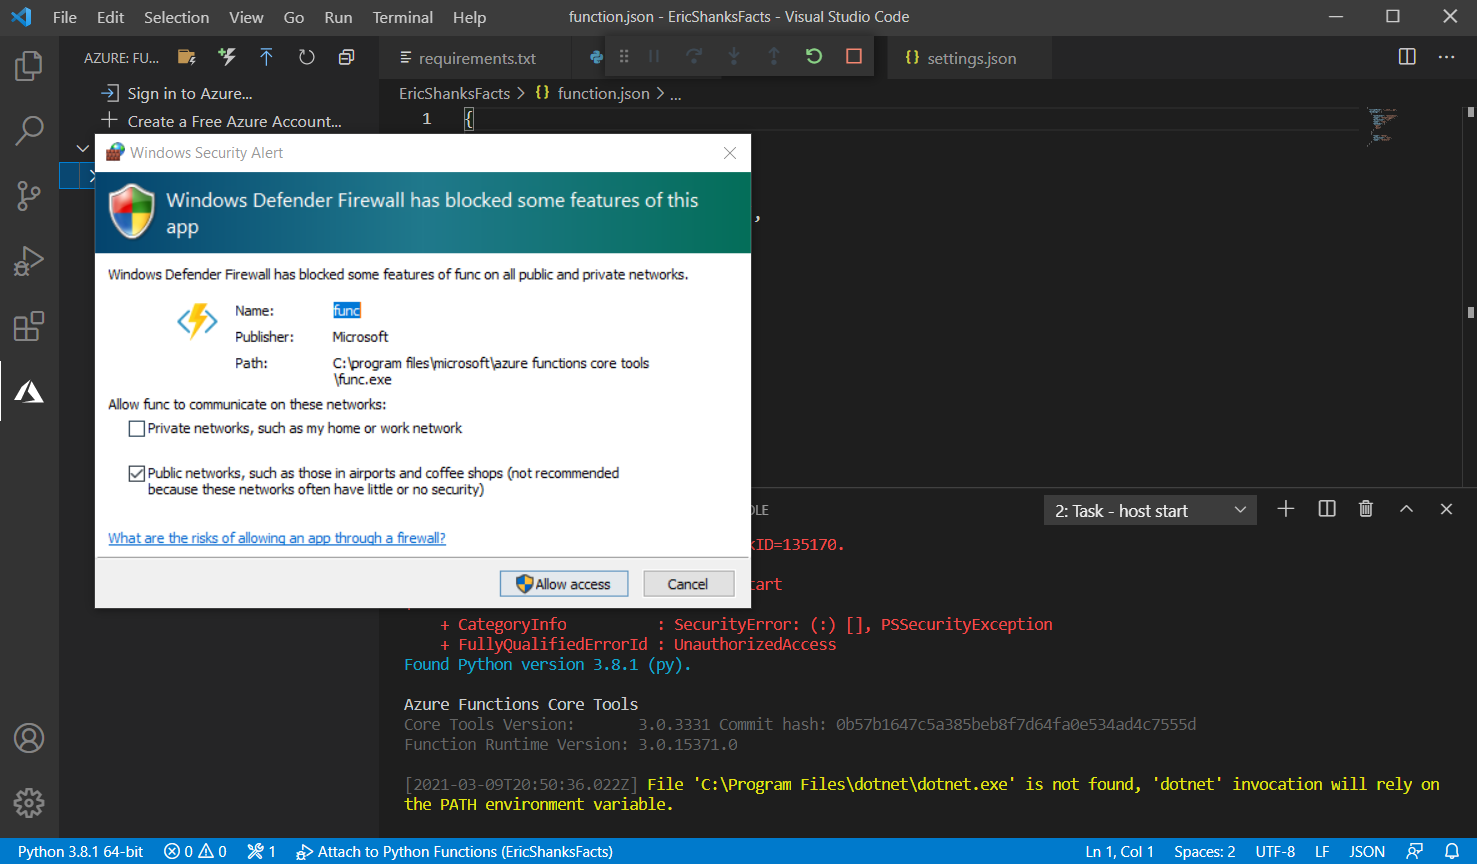The image size is (1477, 864).
Task: Open the Extensions view
Action: point(29,326)
